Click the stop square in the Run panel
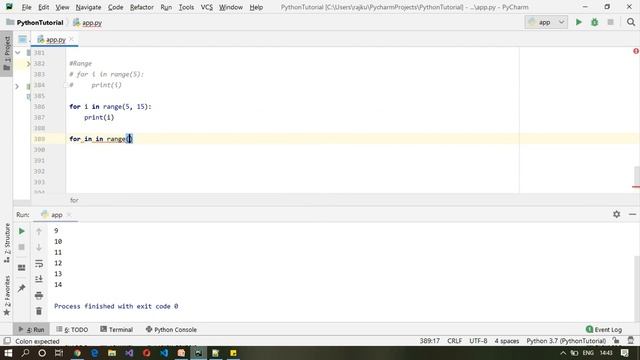 [x=22, y=247]
